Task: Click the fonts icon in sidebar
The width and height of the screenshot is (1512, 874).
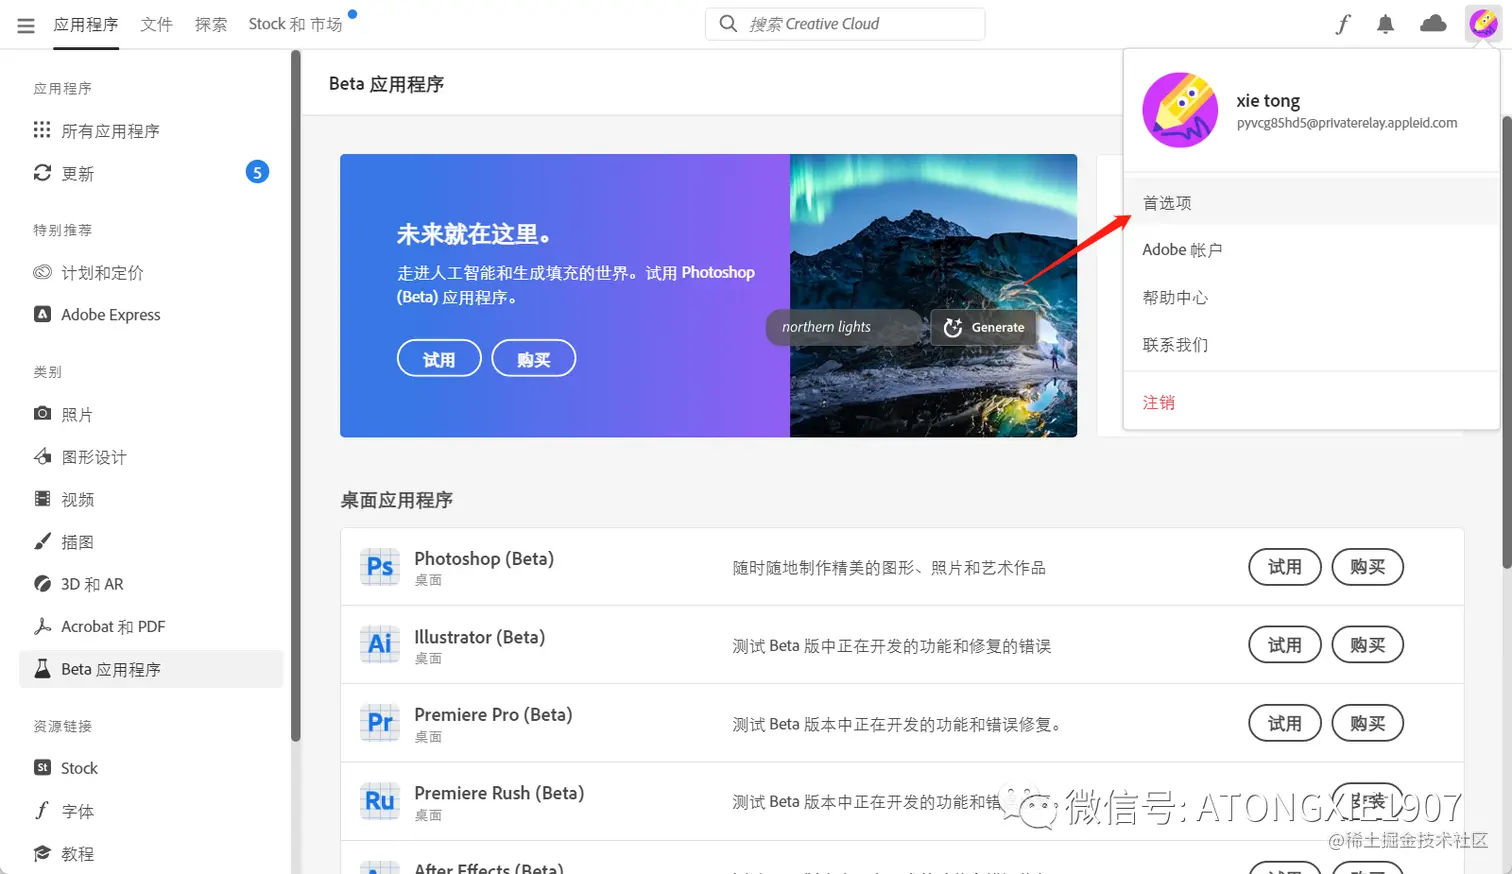Action: (42, 810)
